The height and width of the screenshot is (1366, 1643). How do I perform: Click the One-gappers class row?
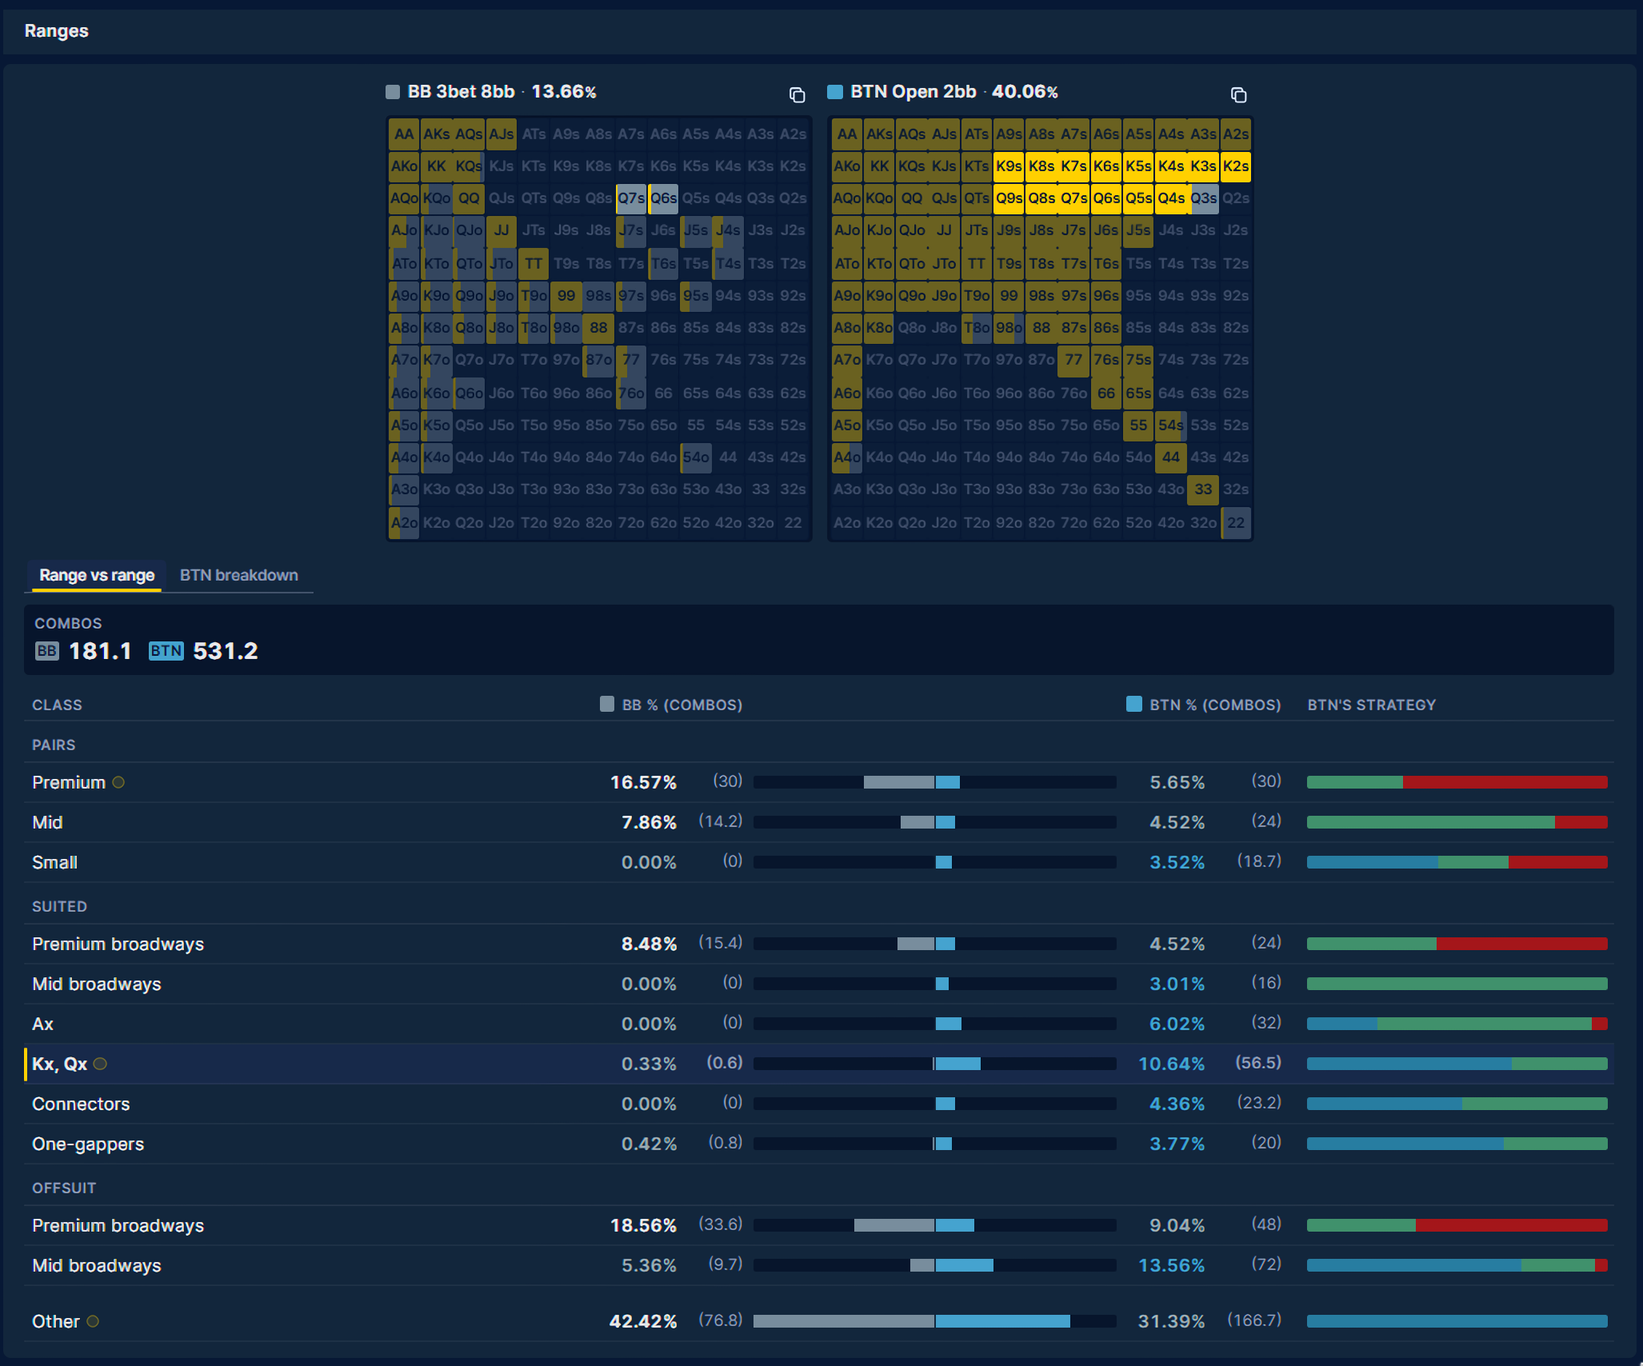click(x=819, y=1144)
